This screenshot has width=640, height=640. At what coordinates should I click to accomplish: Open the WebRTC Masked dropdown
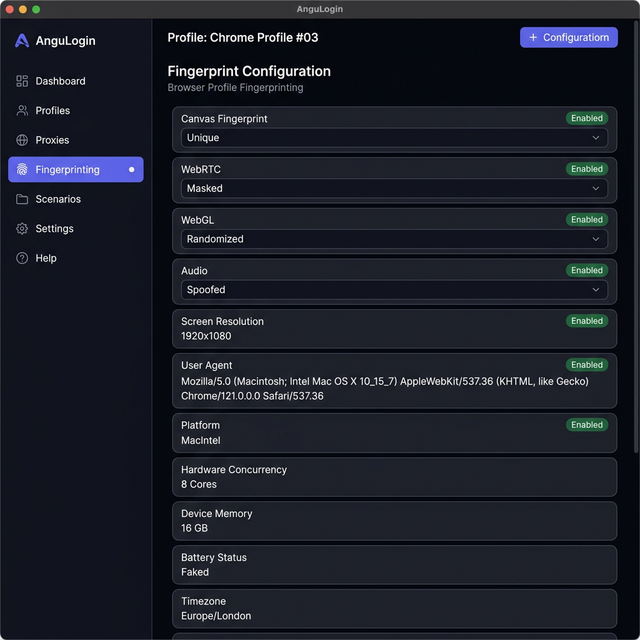click(x=394, y=188)
